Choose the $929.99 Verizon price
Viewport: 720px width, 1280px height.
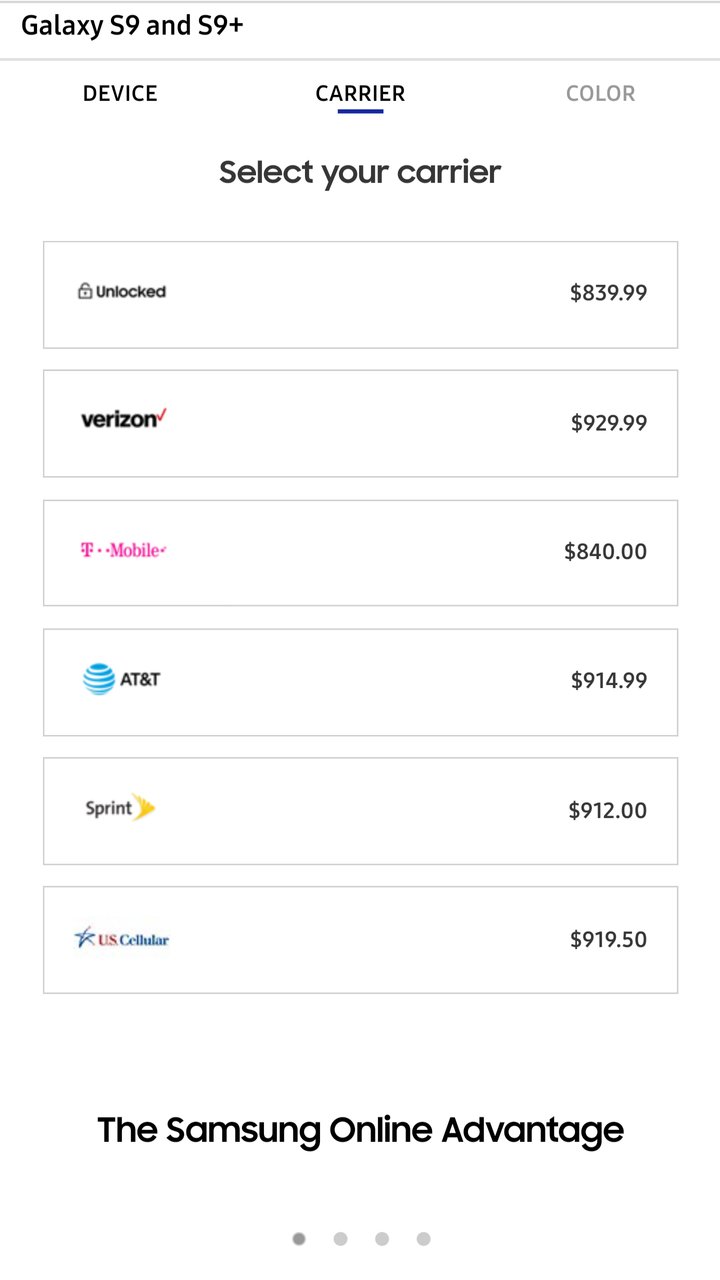pyautogui.click(x=609, y=423)
